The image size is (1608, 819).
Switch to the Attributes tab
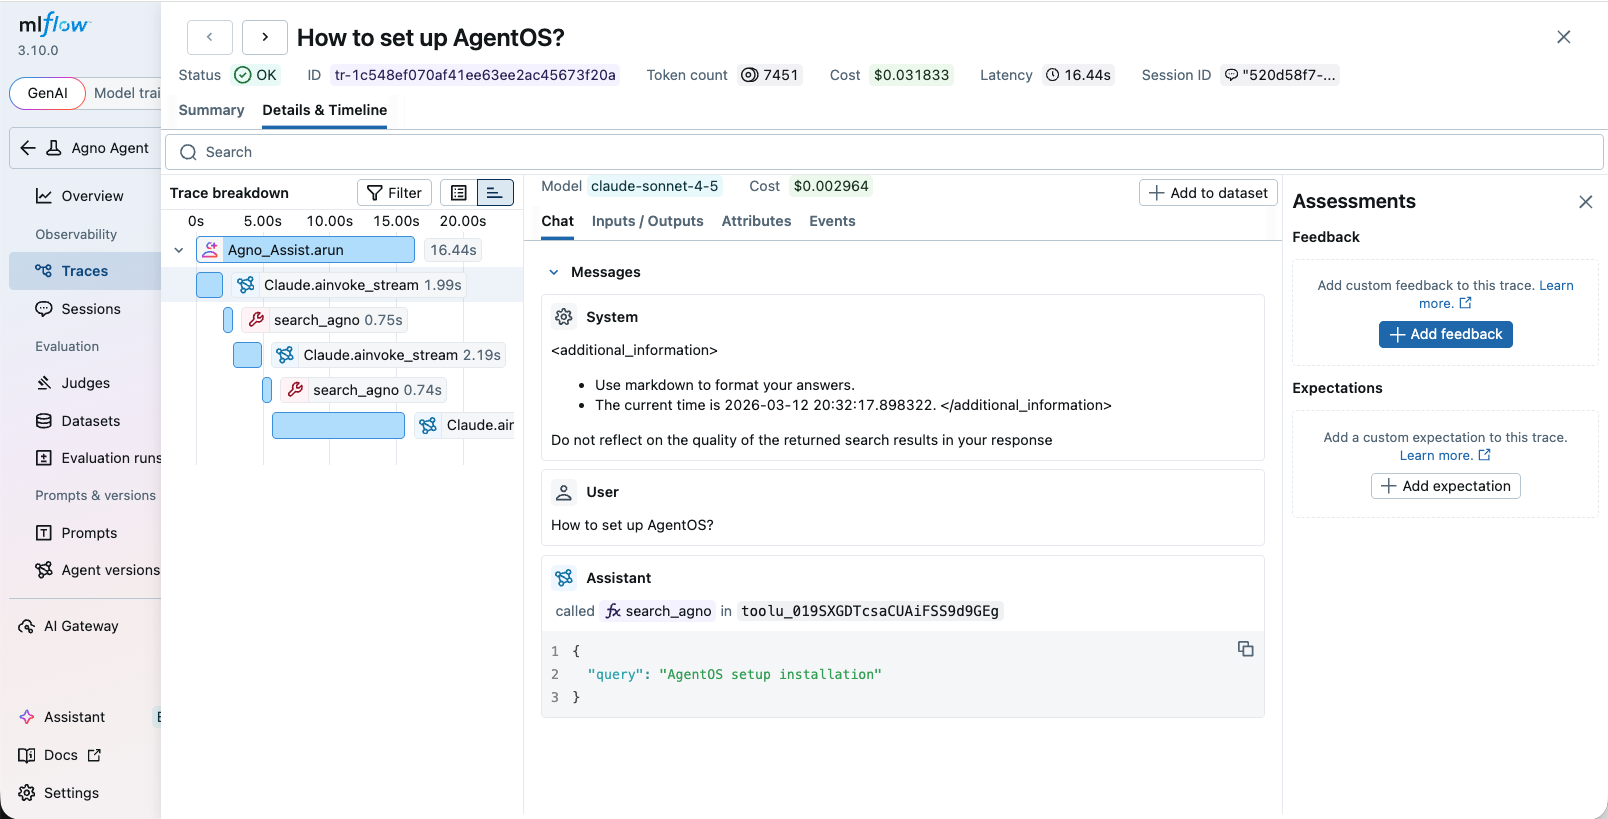(x=756, y=221)
